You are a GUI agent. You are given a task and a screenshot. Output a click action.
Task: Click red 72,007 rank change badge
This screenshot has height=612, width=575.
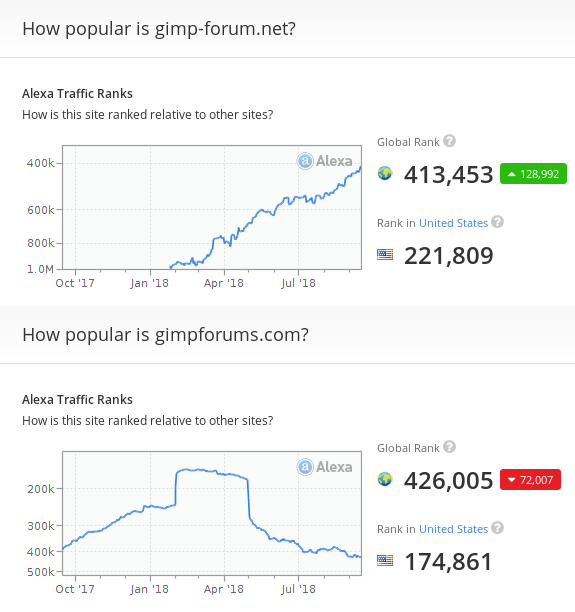530,480
